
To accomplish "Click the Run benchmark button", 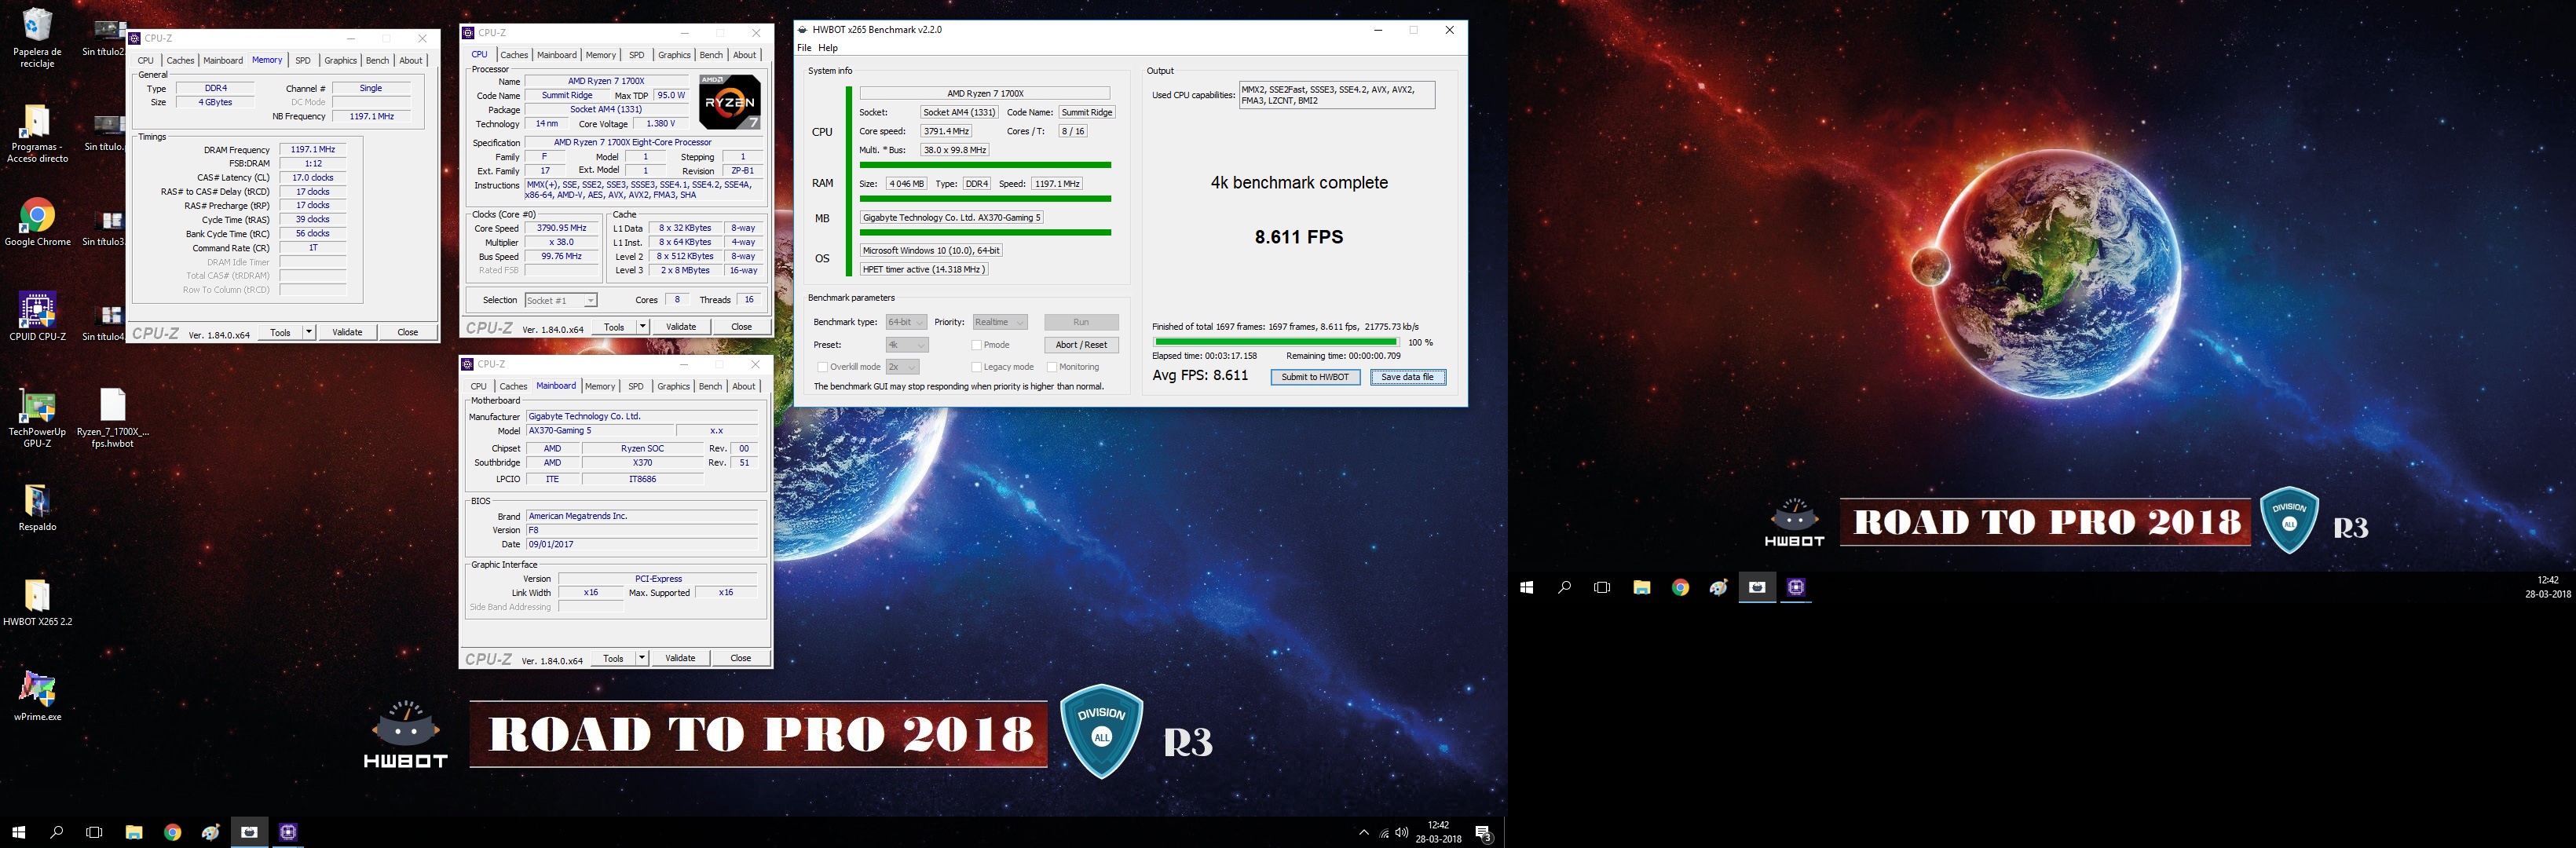I will coord(1081,322).
